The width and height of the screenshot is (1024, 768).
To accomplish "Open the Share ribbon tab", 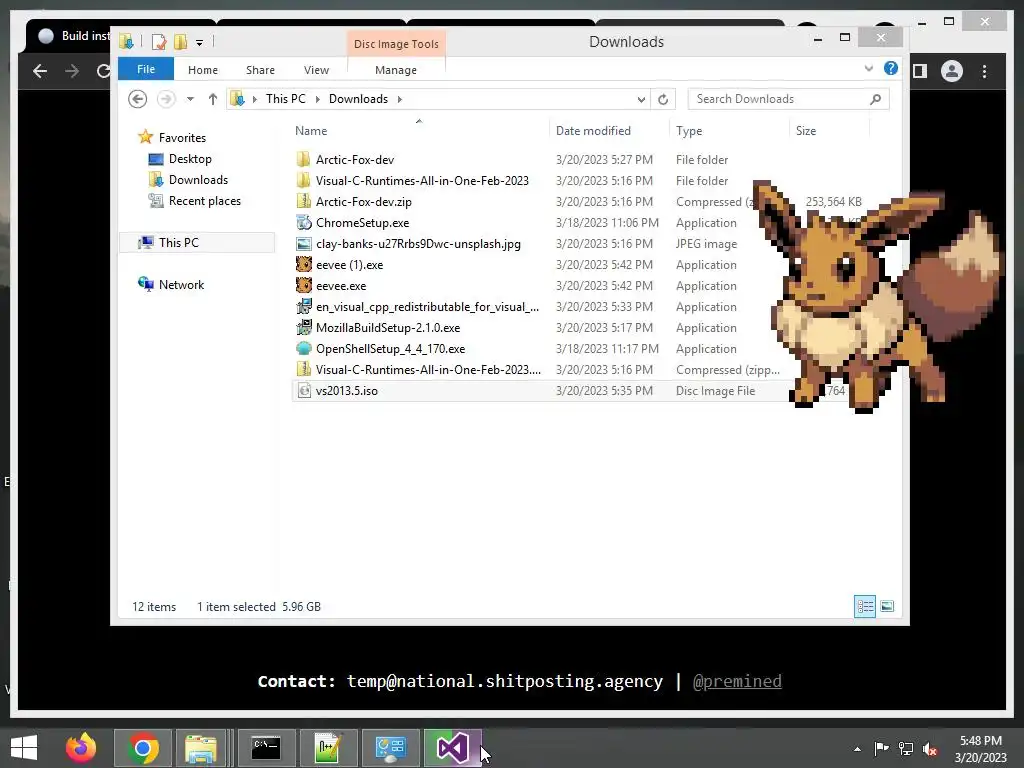I will pyautogui.click(x=260, y=70).
